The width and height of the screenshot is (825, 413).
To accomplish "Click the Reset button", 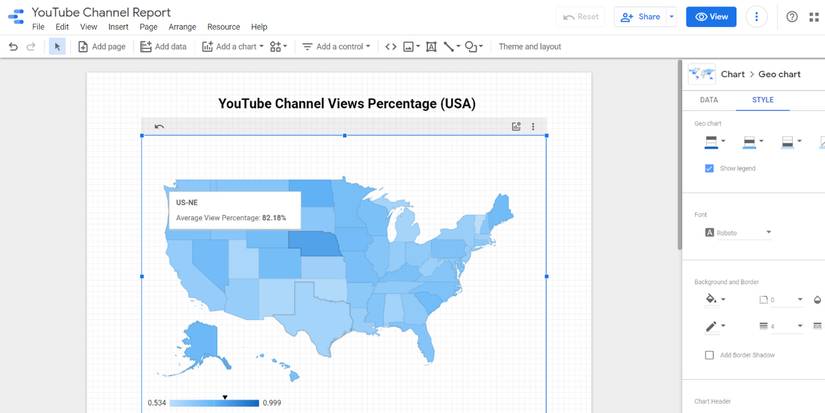I will tap(580, 17).
